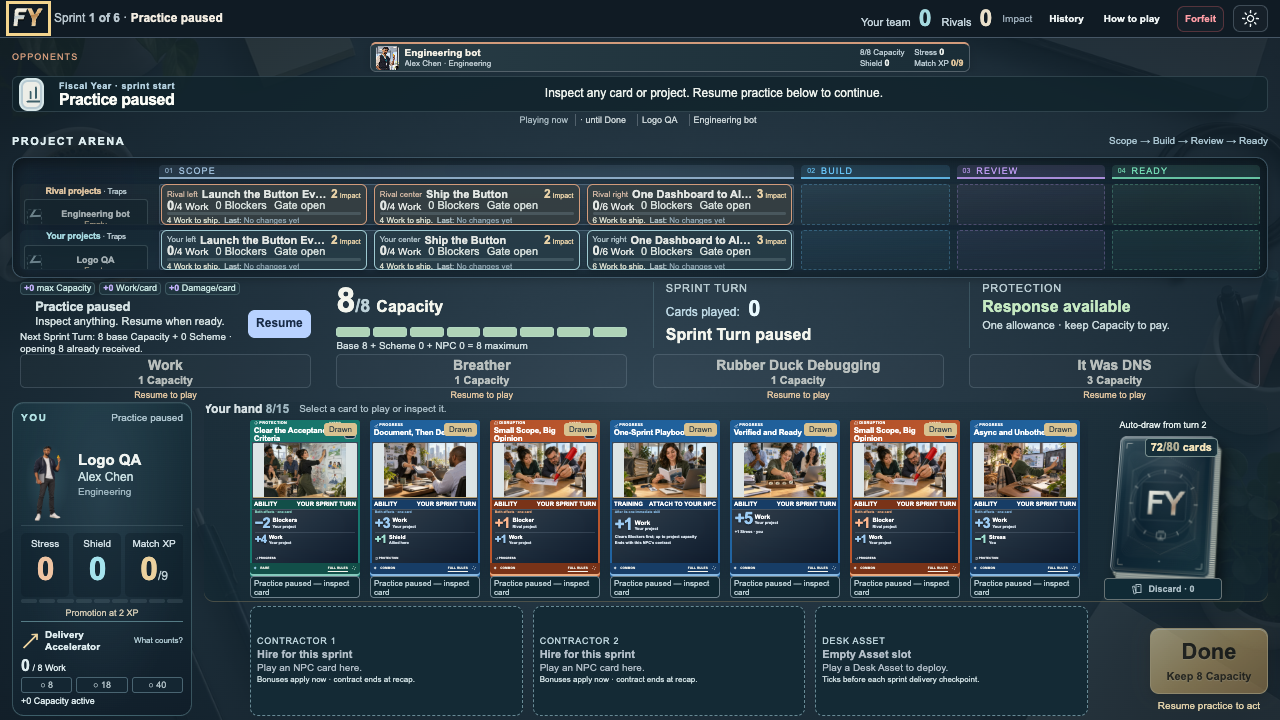Resume the paused practice
Image resolution: width=1280 pixels, height=720 pixels.
(x=279, y=323)
